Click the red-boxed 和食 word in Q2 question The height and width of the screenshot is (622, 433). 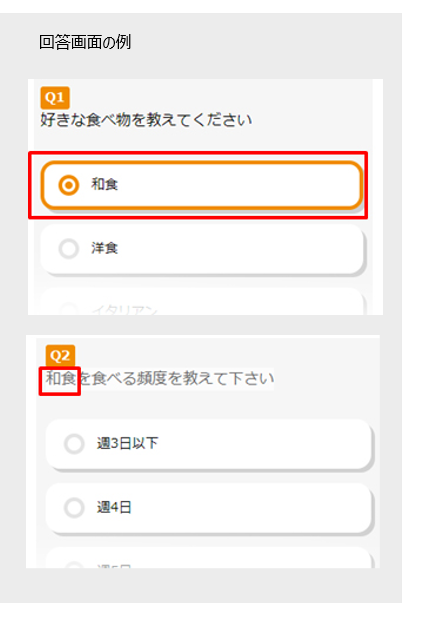click(x=60, y=379)
